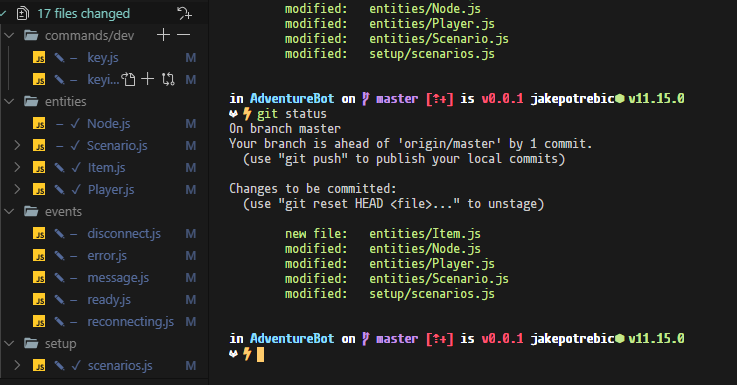Viewport: 737px width, 385px height.
Task: Select key.js in the changed files list
Action: [x=102, y=58]
